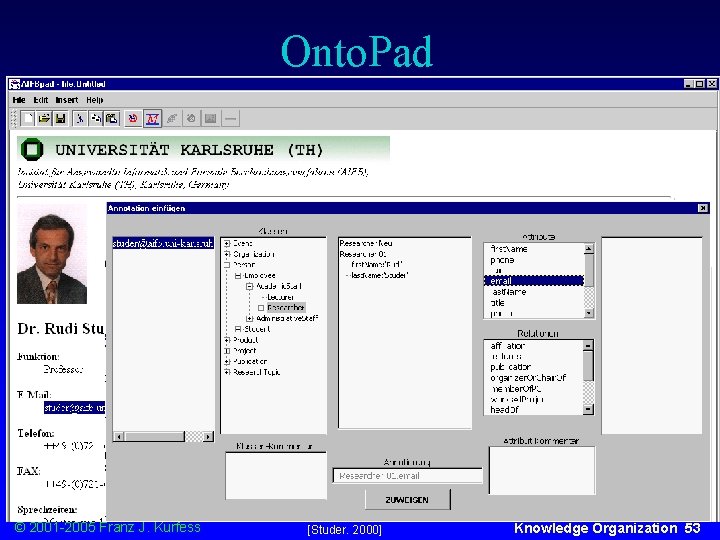Image resolution: width=720 pixels, height=540 pixels.
Task: Select title in the attributes list
Action: point(497,303)
